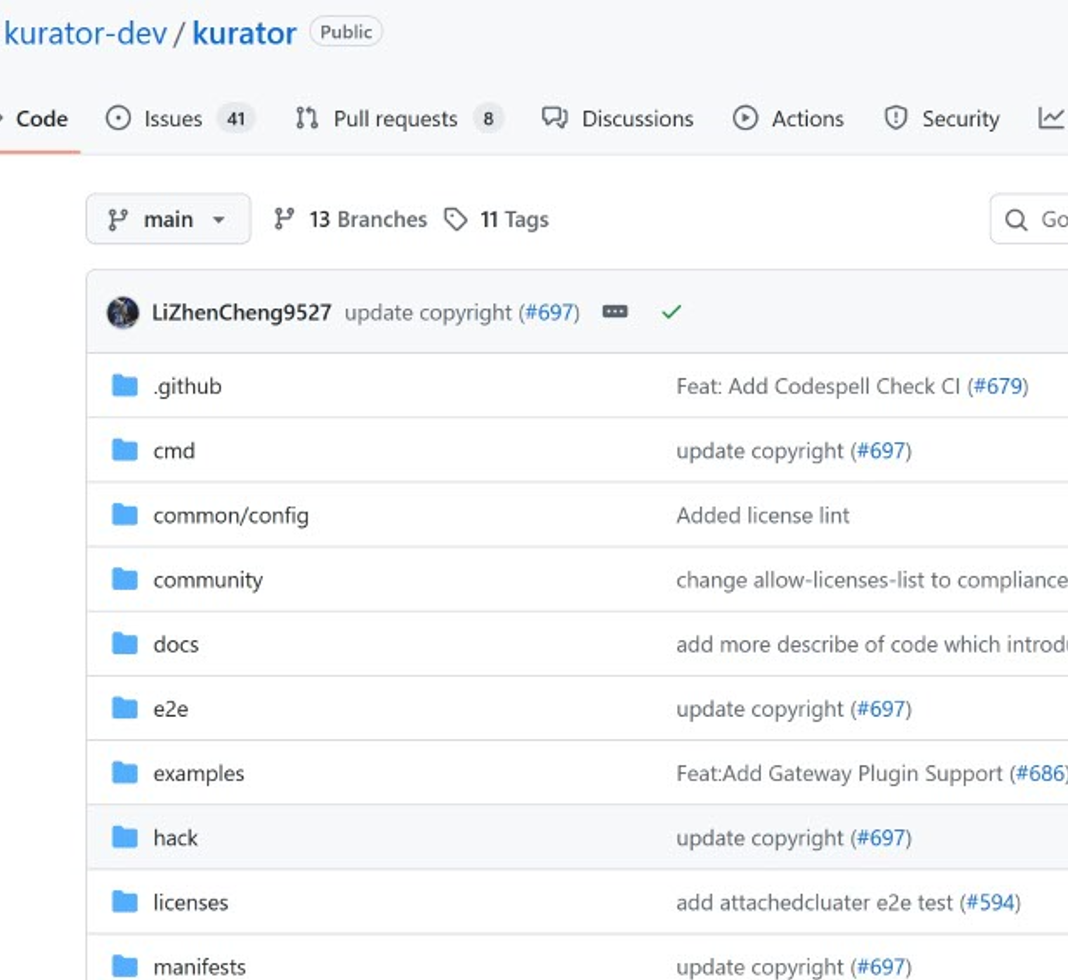Open the cmd folder
This screenshot has height=980, width=1068.
[174, 451]
